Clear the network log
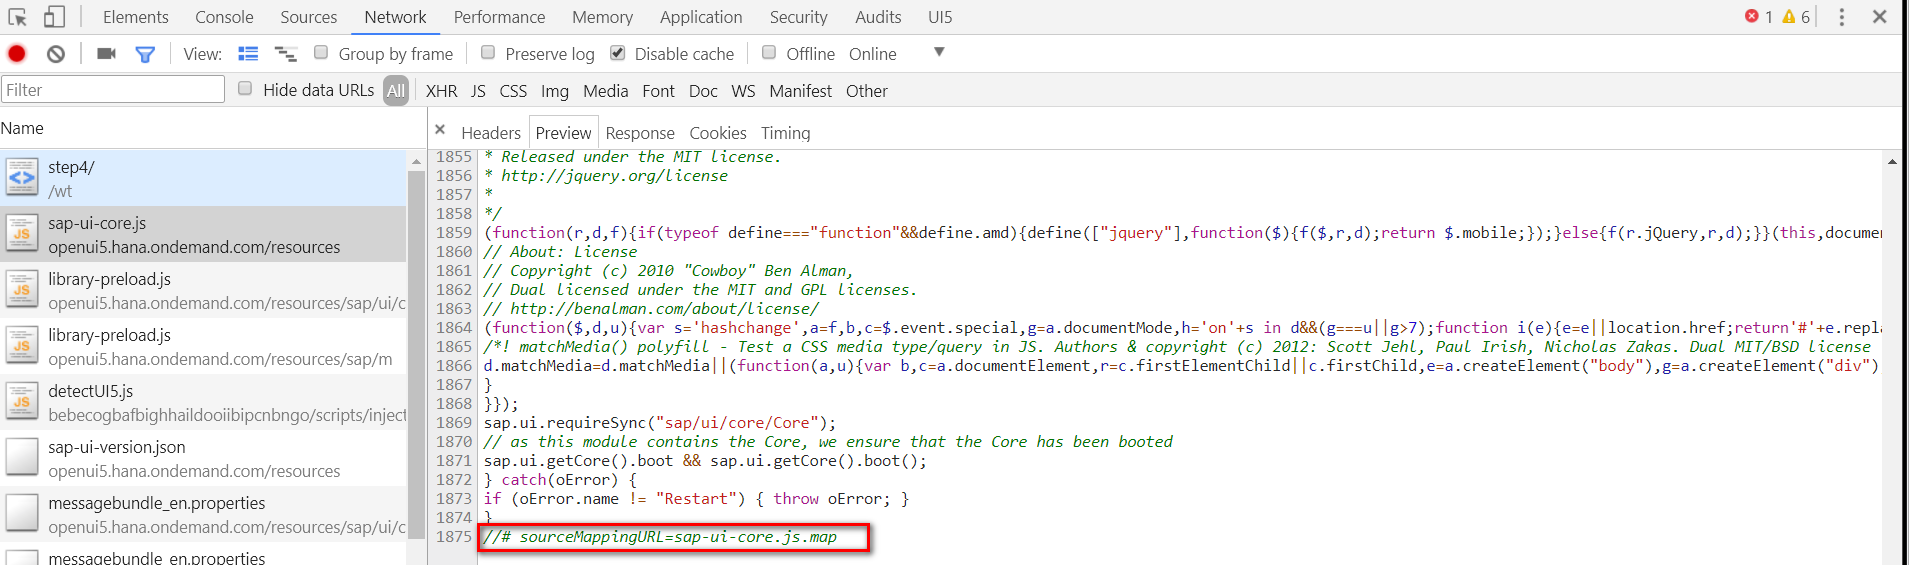Viewport: 1909px width, 565px height. 56,54
